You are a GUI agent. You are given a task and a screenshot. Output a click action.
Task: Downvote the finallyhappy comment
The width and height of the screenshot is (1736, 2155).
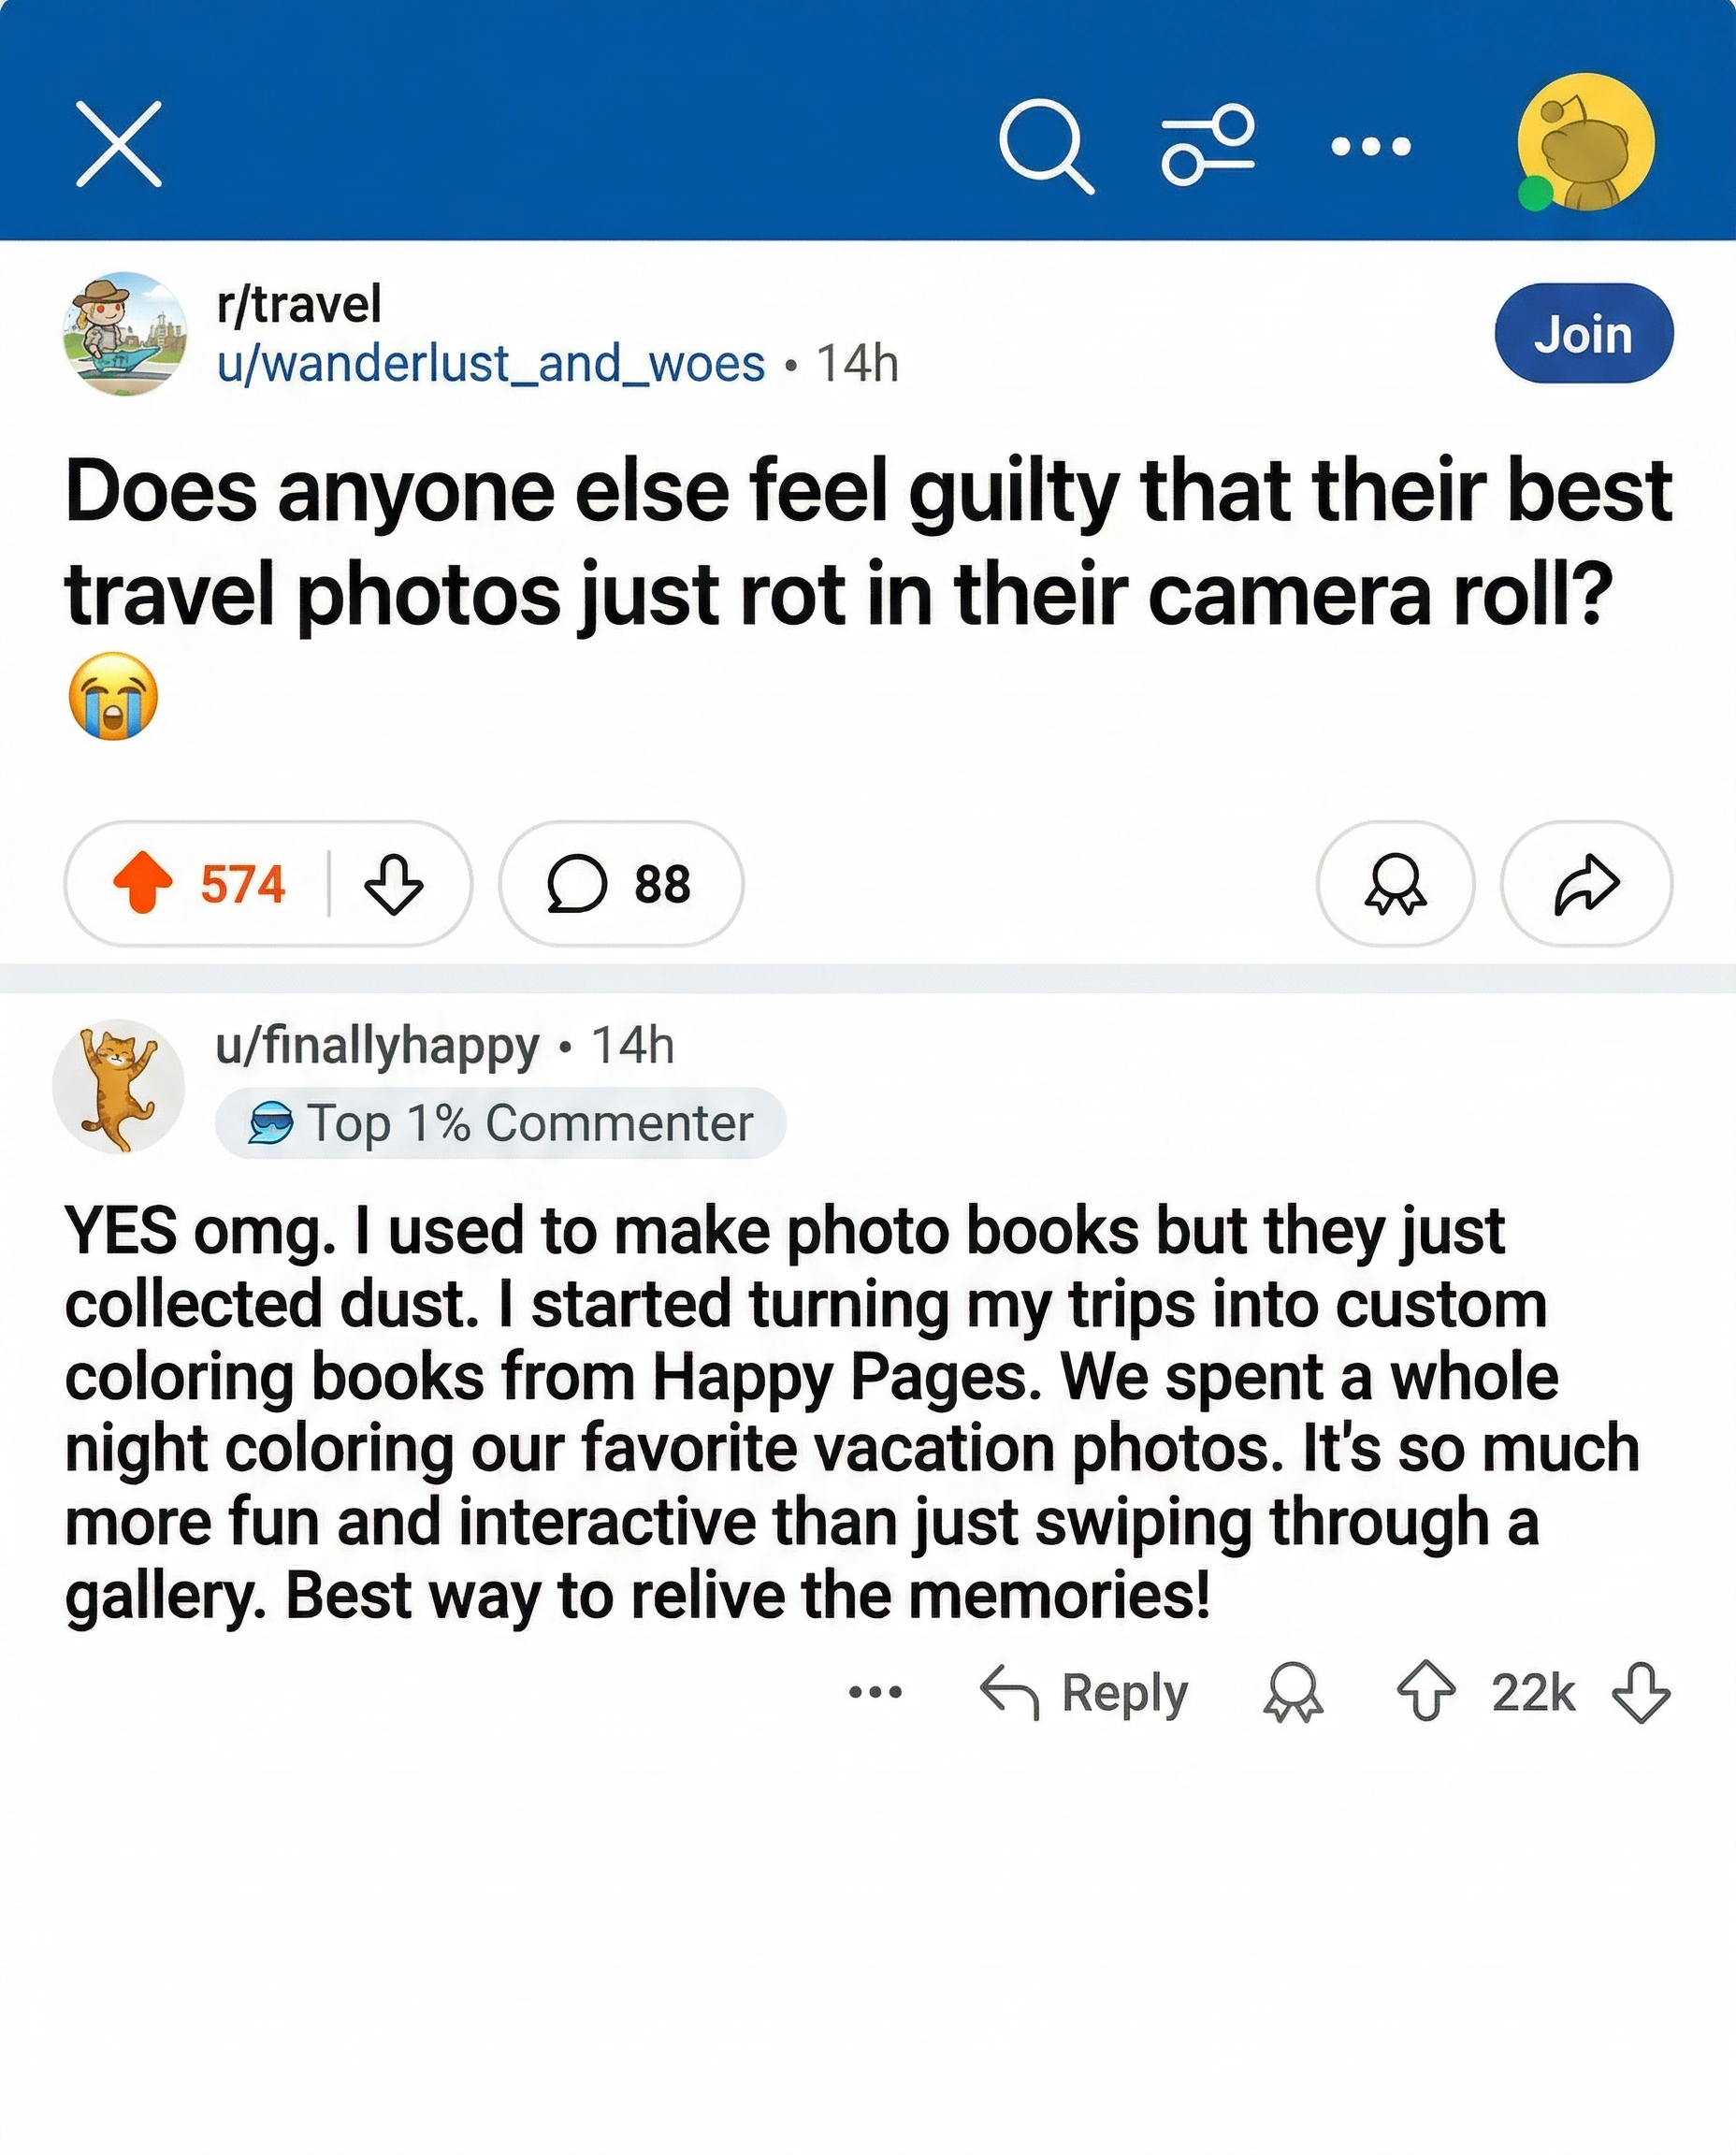point(1641,1692)
